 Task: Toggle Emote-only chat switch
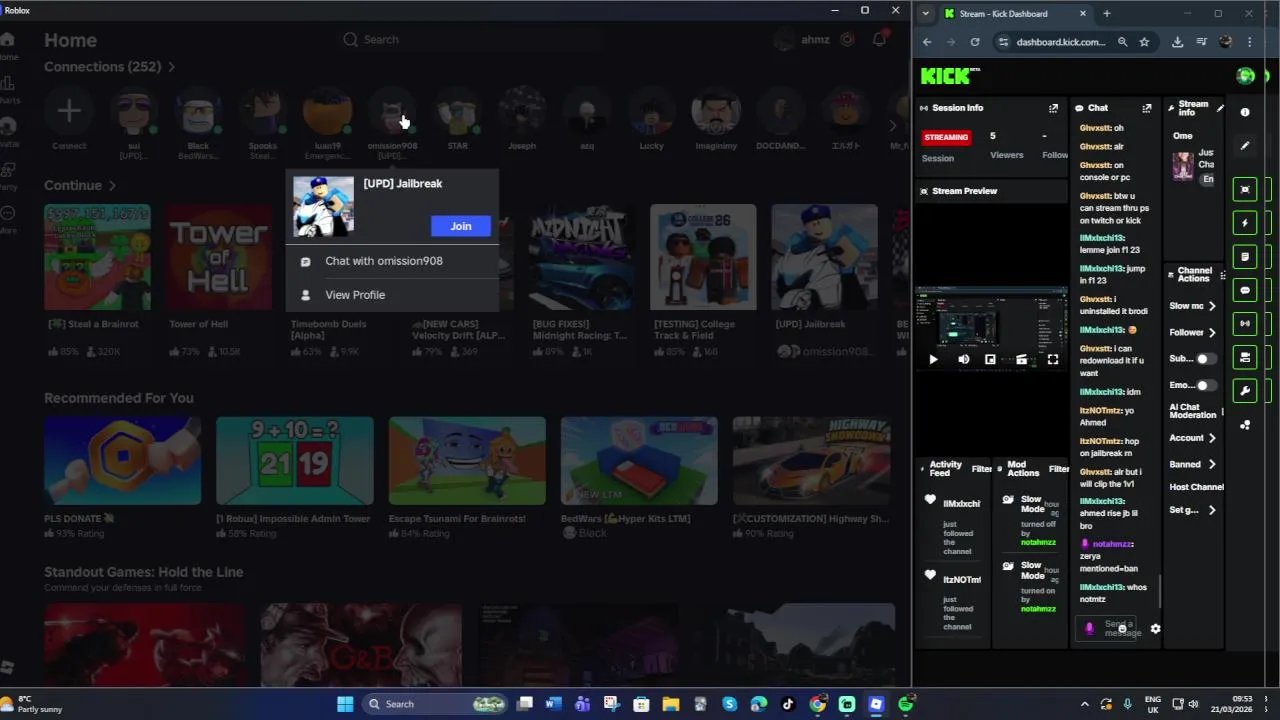[x=1207, y=385]
